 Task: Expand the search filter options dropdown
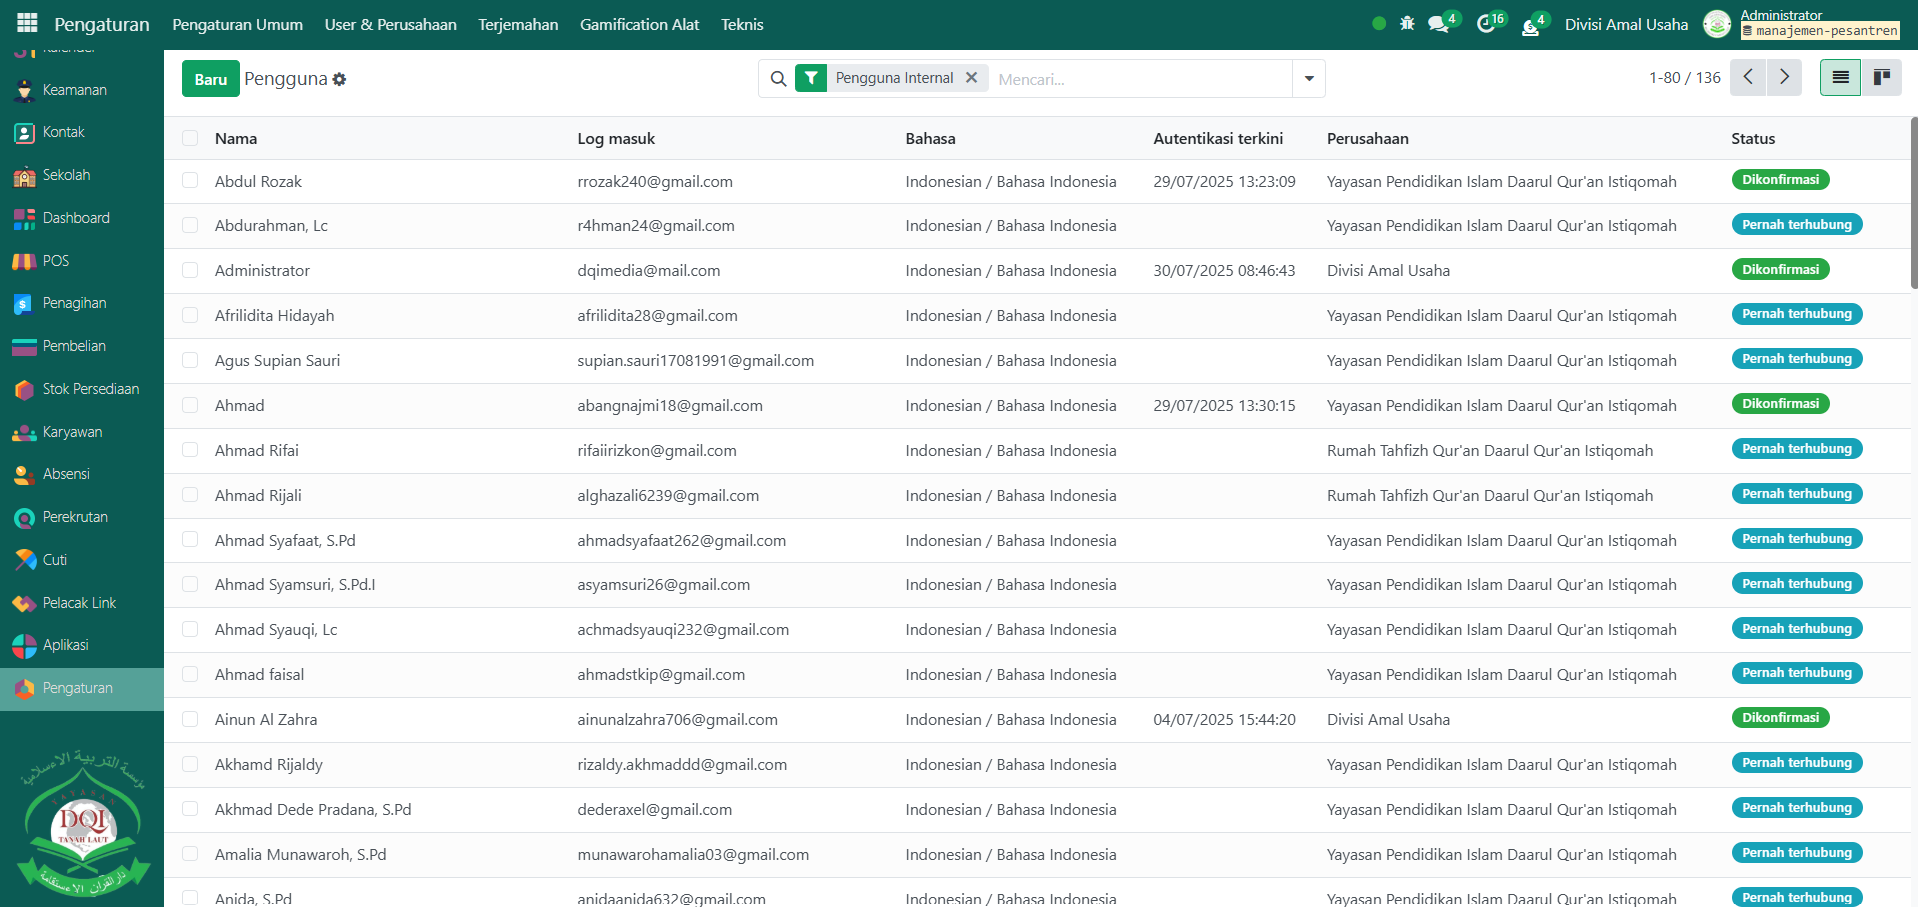coord(1308,78)
